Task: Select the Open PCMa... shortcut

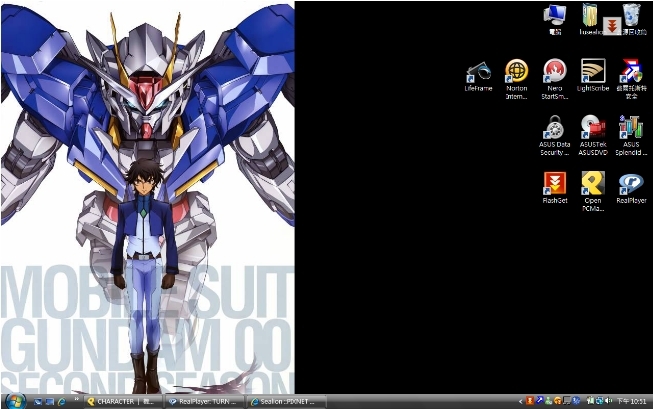Action: [593, 191]
